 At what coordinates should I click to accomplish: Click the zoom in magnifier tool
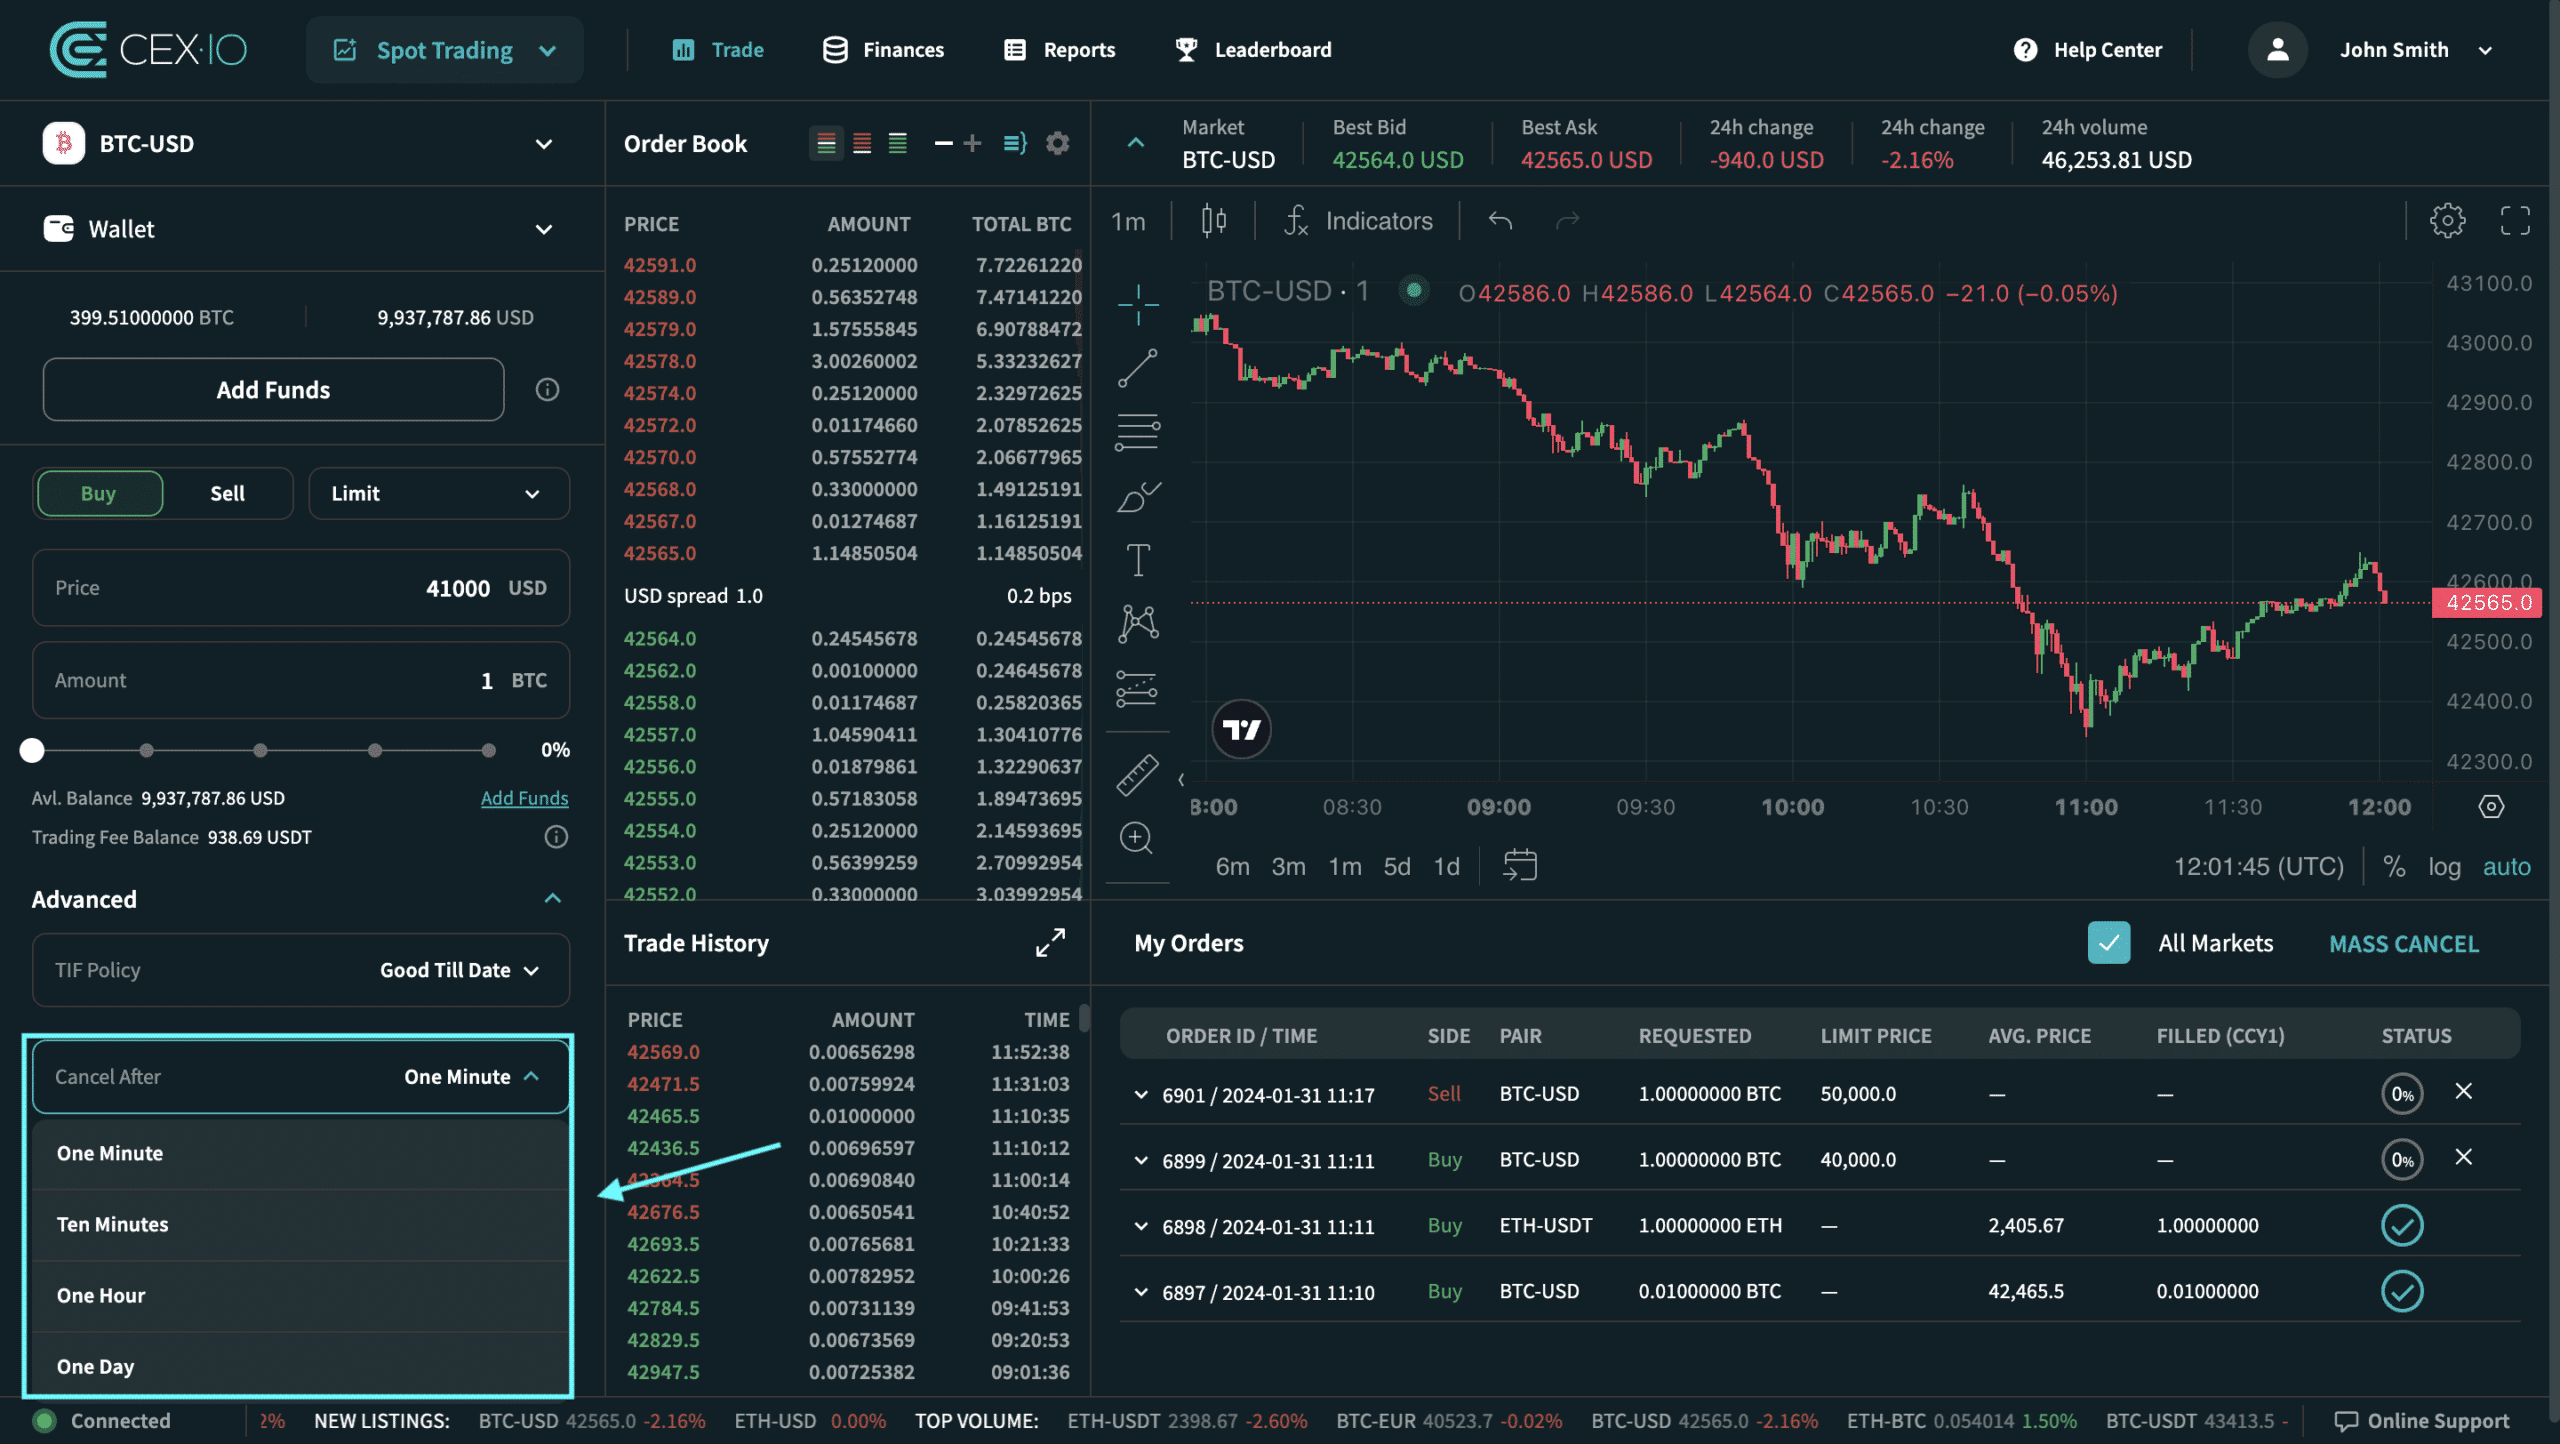[1136, 838]
